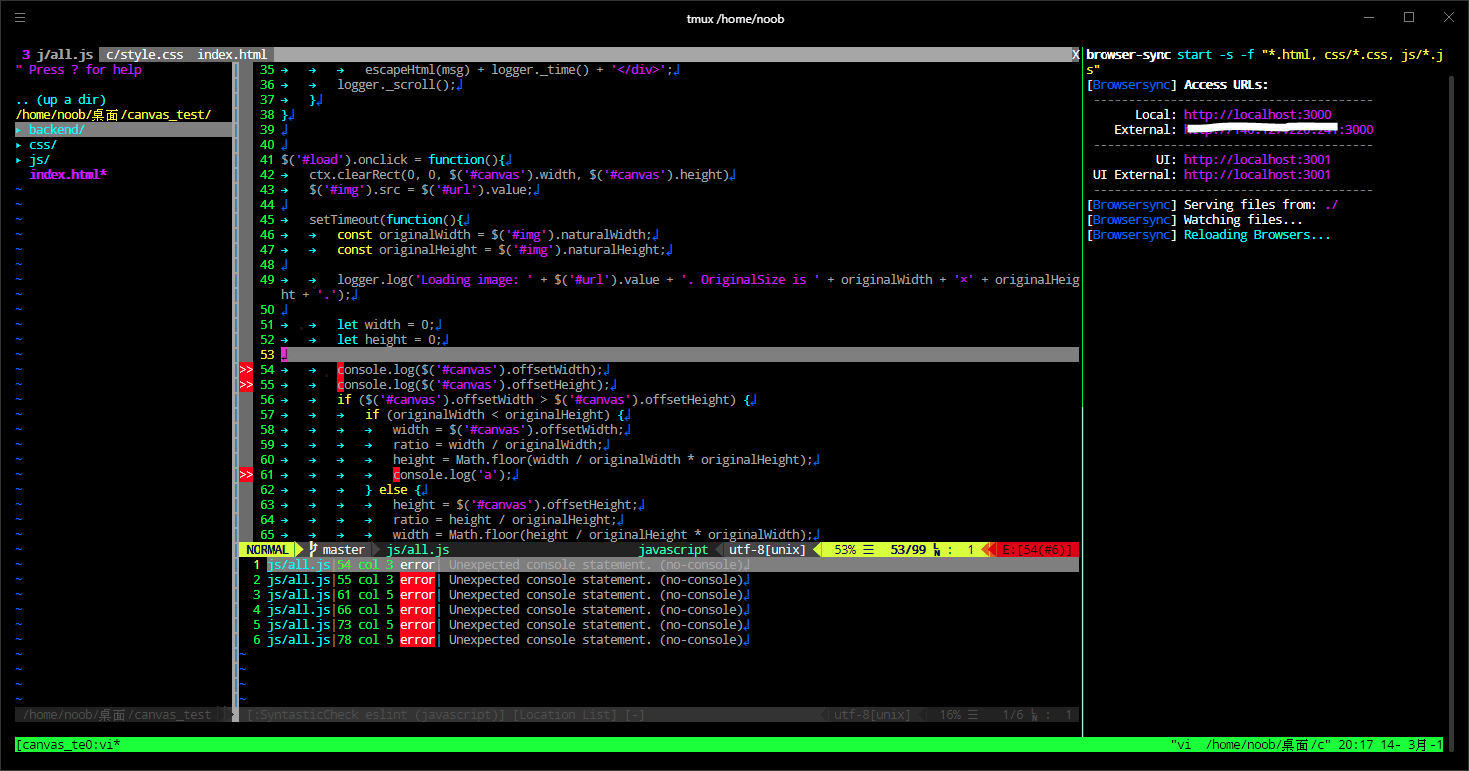Expand the js/ directory node
The width and height of the screenshot is (1469, 771).
tap(38, 160)
